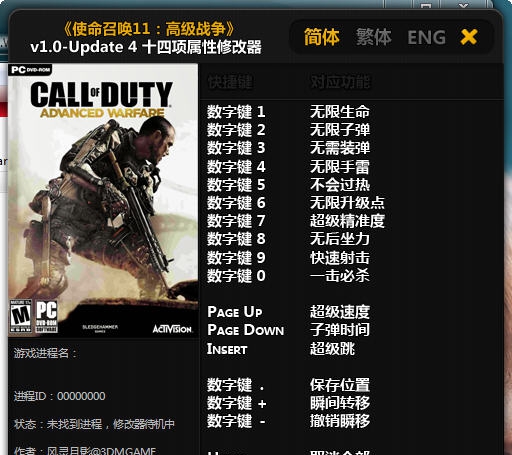Select 数字键 - hotkey label
This screenshot has height=455, width=512.
tap(236, 421)
